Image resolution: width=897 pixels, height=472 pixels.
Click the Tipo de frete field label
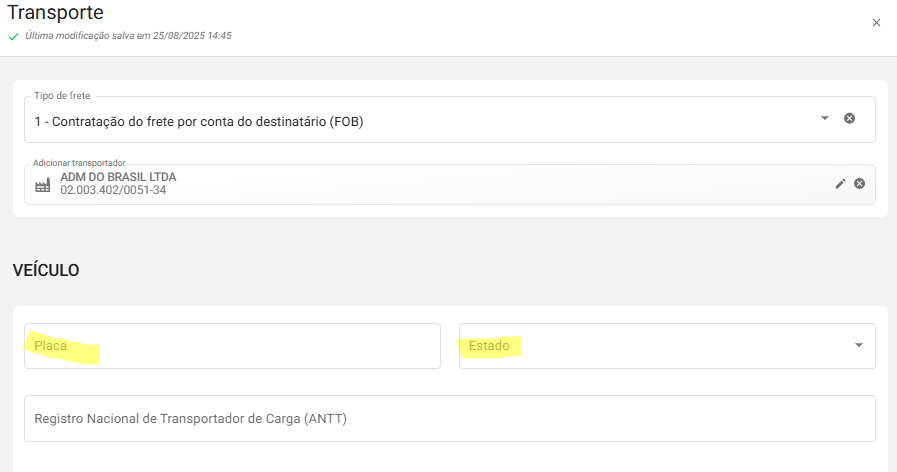62,96
